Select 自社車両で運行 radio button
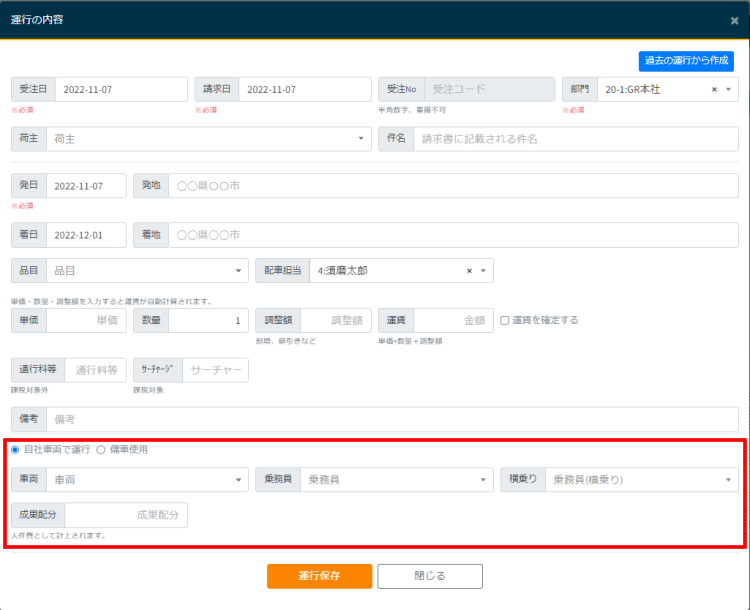 point(15,450)
